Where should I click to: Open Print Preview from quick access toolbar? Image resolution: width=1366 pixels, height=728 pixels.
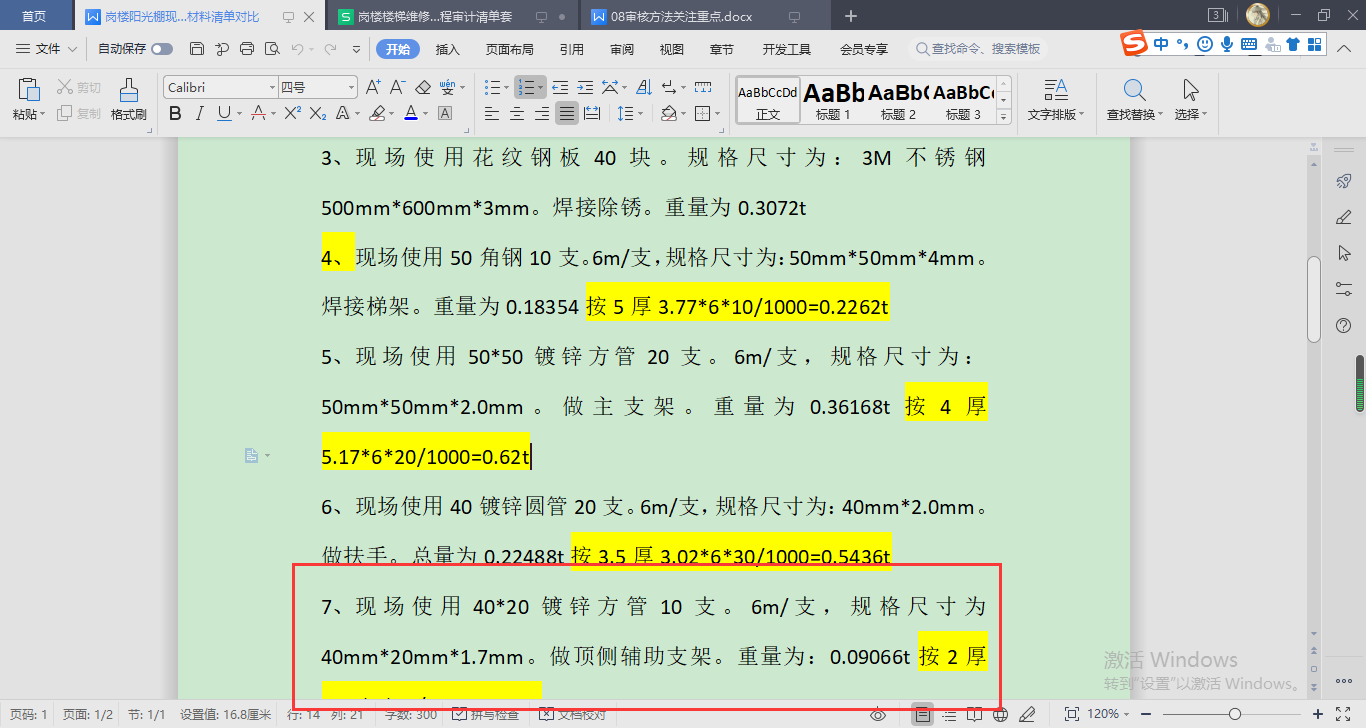tap(272, 49)
